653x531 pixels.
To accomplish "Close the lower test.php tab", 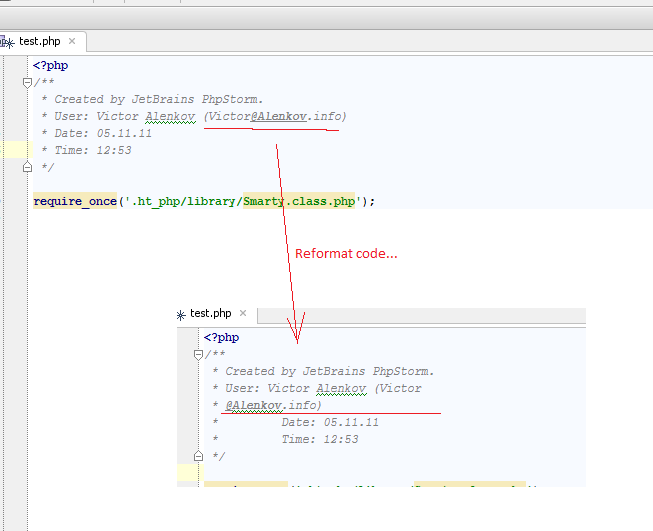I will click(243, 313).
